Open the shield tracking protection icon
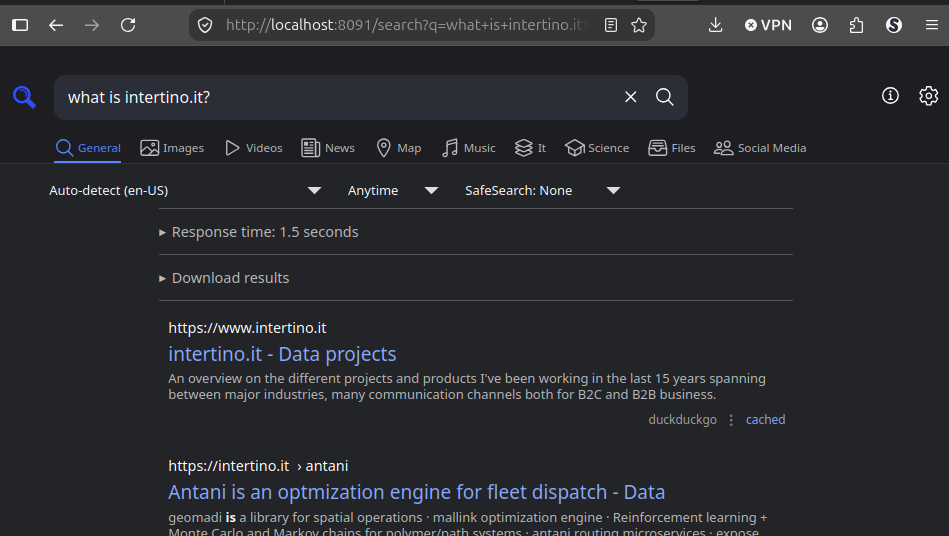The image size is (949, 536). coord(205,25)
